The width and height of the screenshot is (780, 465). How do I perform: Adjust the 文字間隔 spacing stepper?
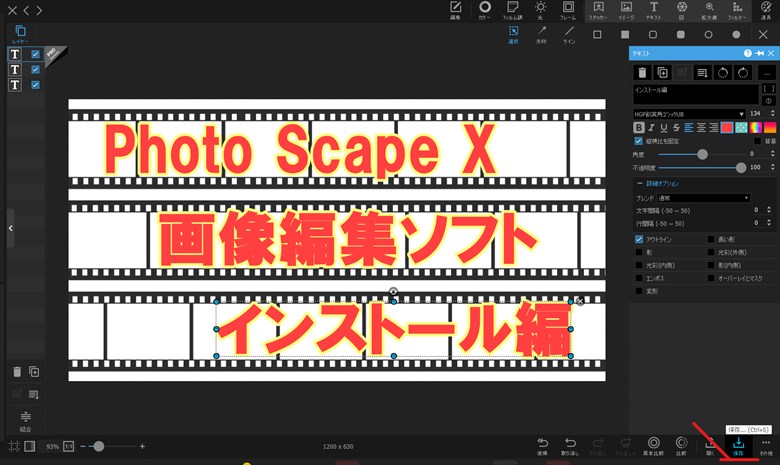coord(769,210)
